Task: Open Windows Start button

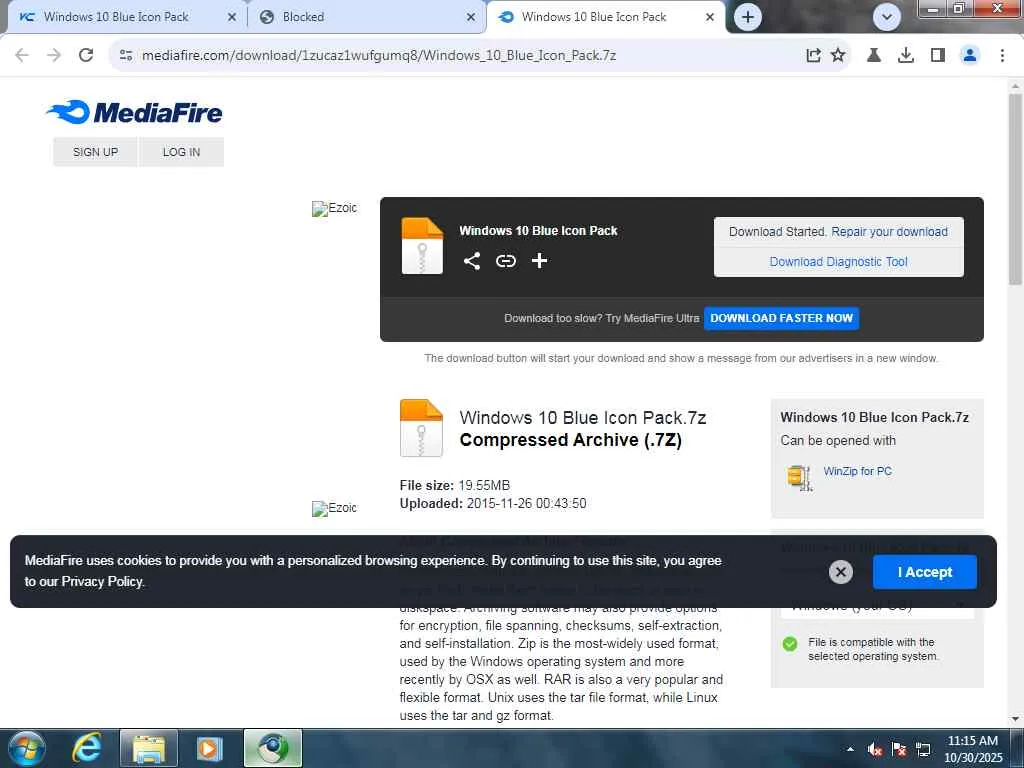Action: pyautogui.click(x=27, y=748)
